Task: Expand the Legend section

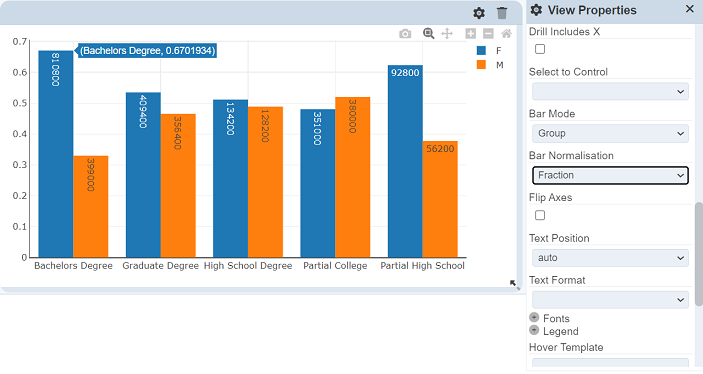Action: coord(534,331)
